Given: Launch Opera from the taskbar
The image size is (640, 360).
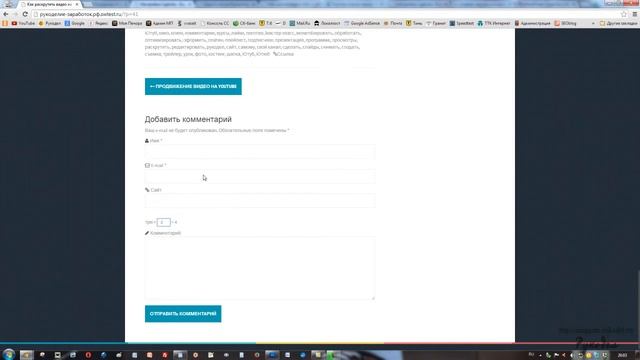Looking at the screenshot, I should pos(88,355).
